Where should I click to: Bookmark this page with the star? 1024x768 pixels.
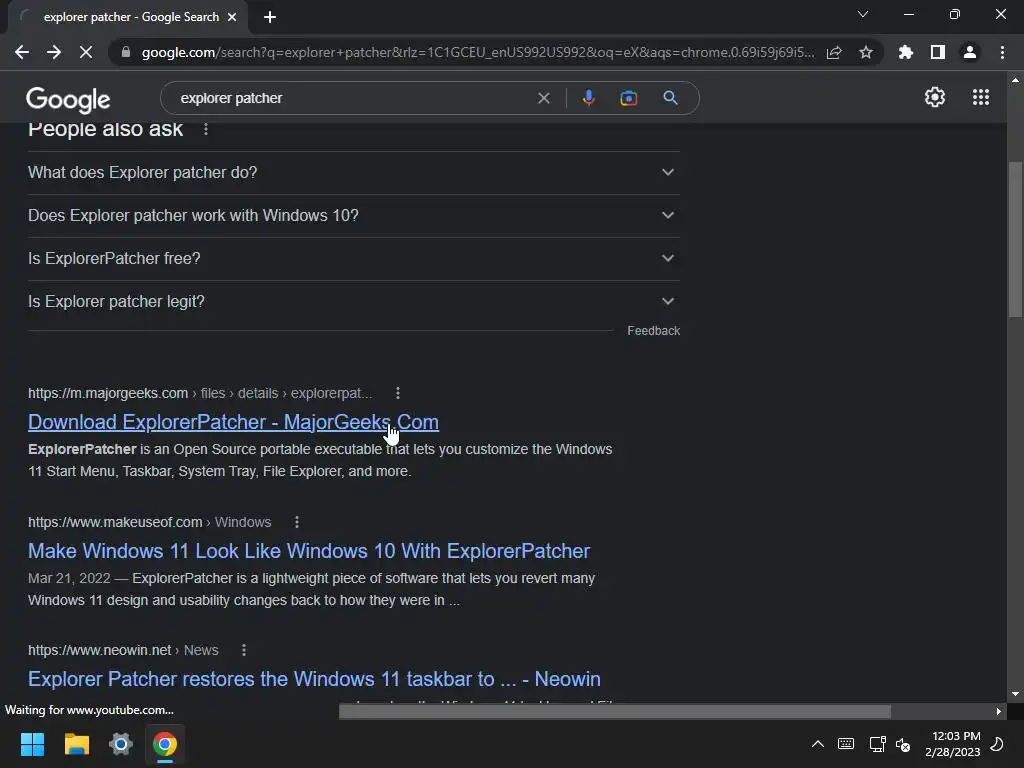click(x=866, y=52)
